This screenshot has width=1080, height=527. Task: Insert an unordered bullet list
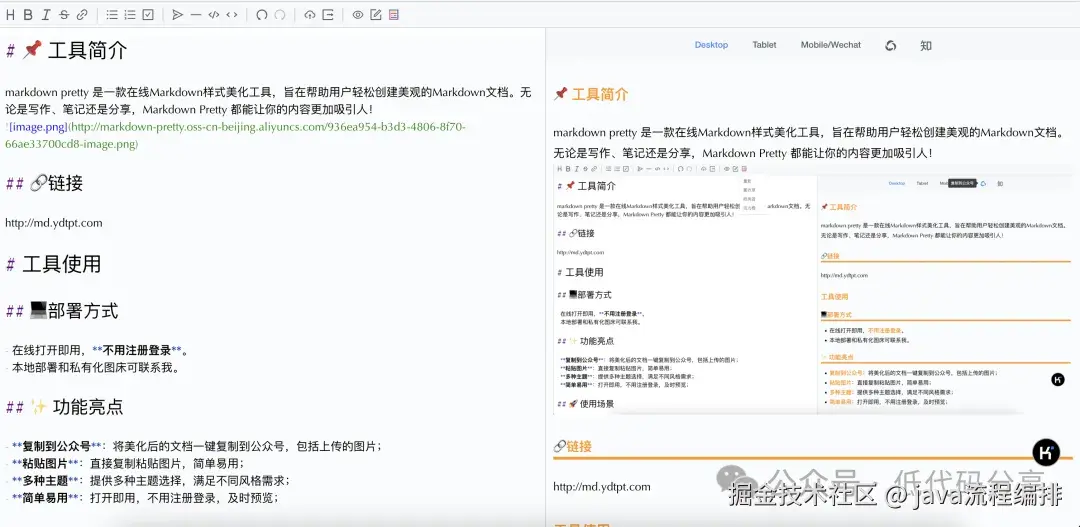(x=112, y=14)
